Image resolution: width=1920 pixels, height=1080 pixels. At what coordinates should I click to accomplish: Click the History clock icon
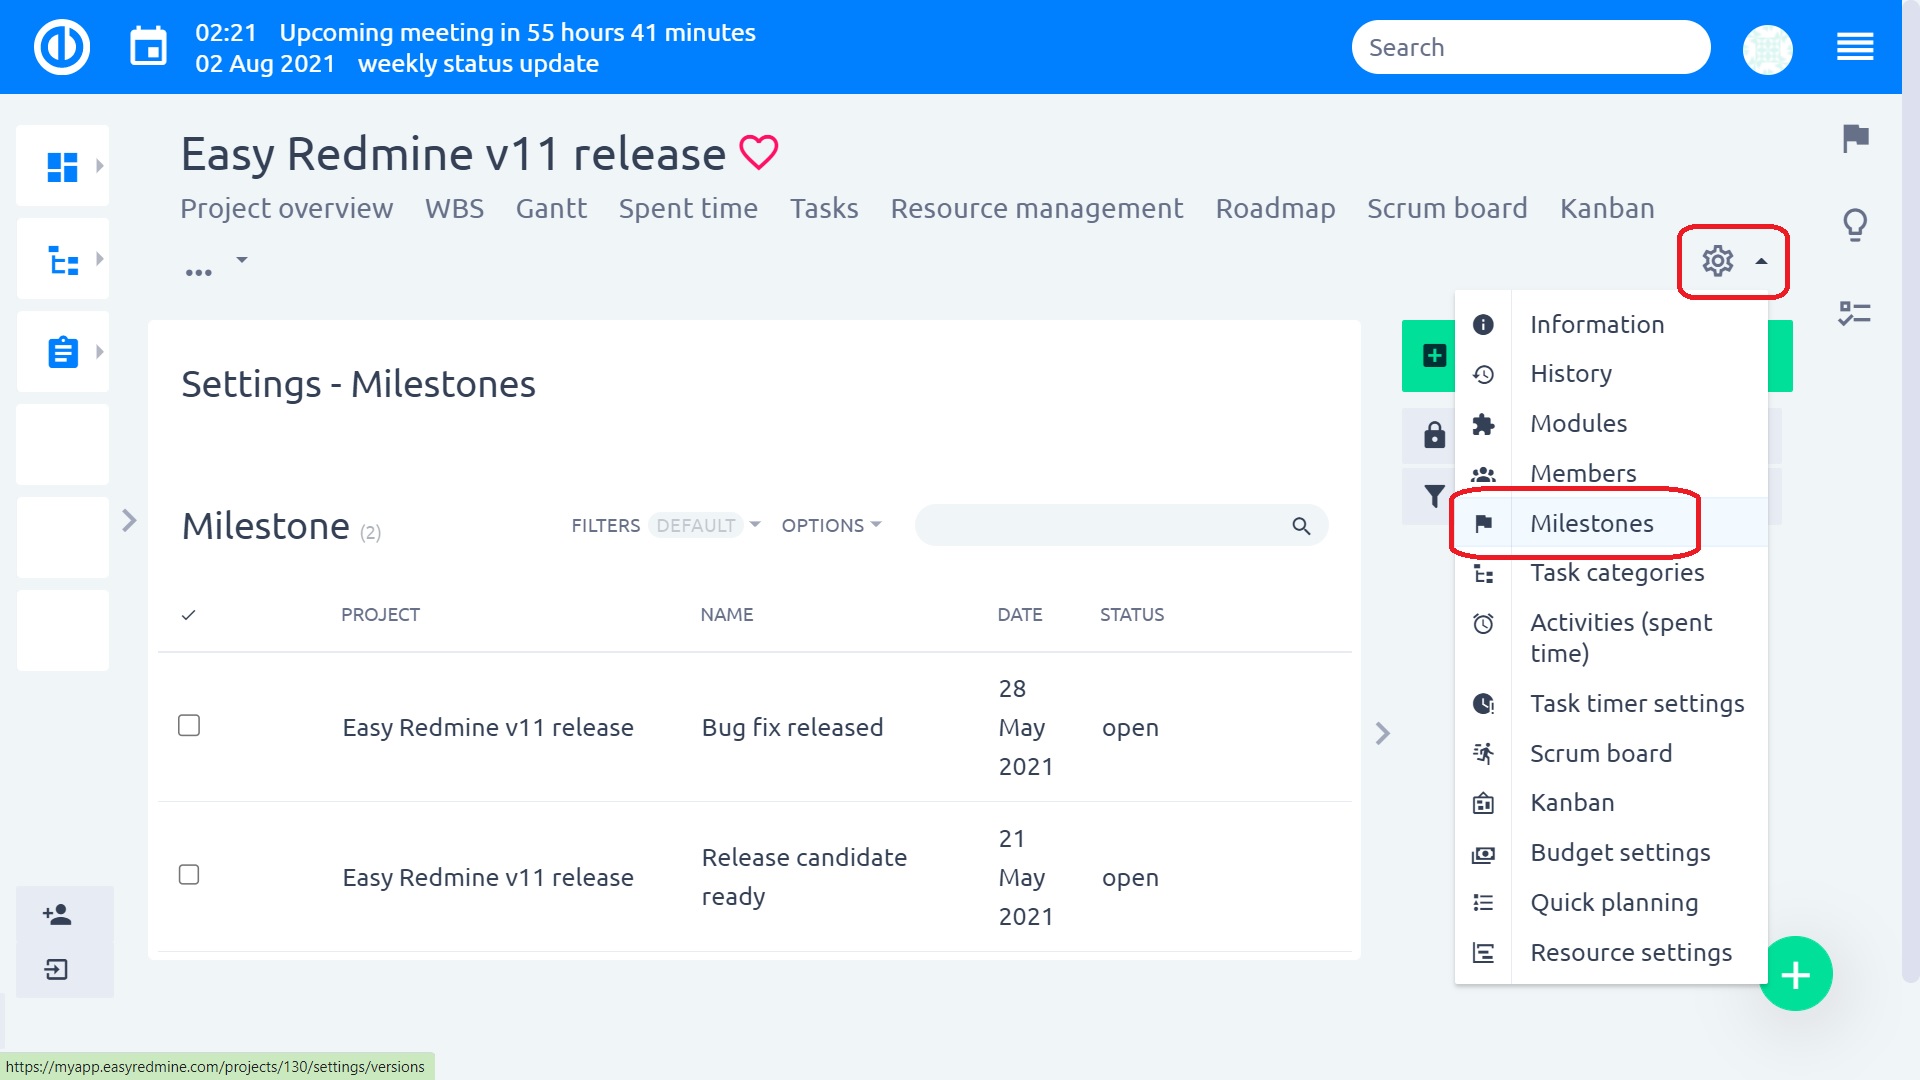pos(1483,374)
